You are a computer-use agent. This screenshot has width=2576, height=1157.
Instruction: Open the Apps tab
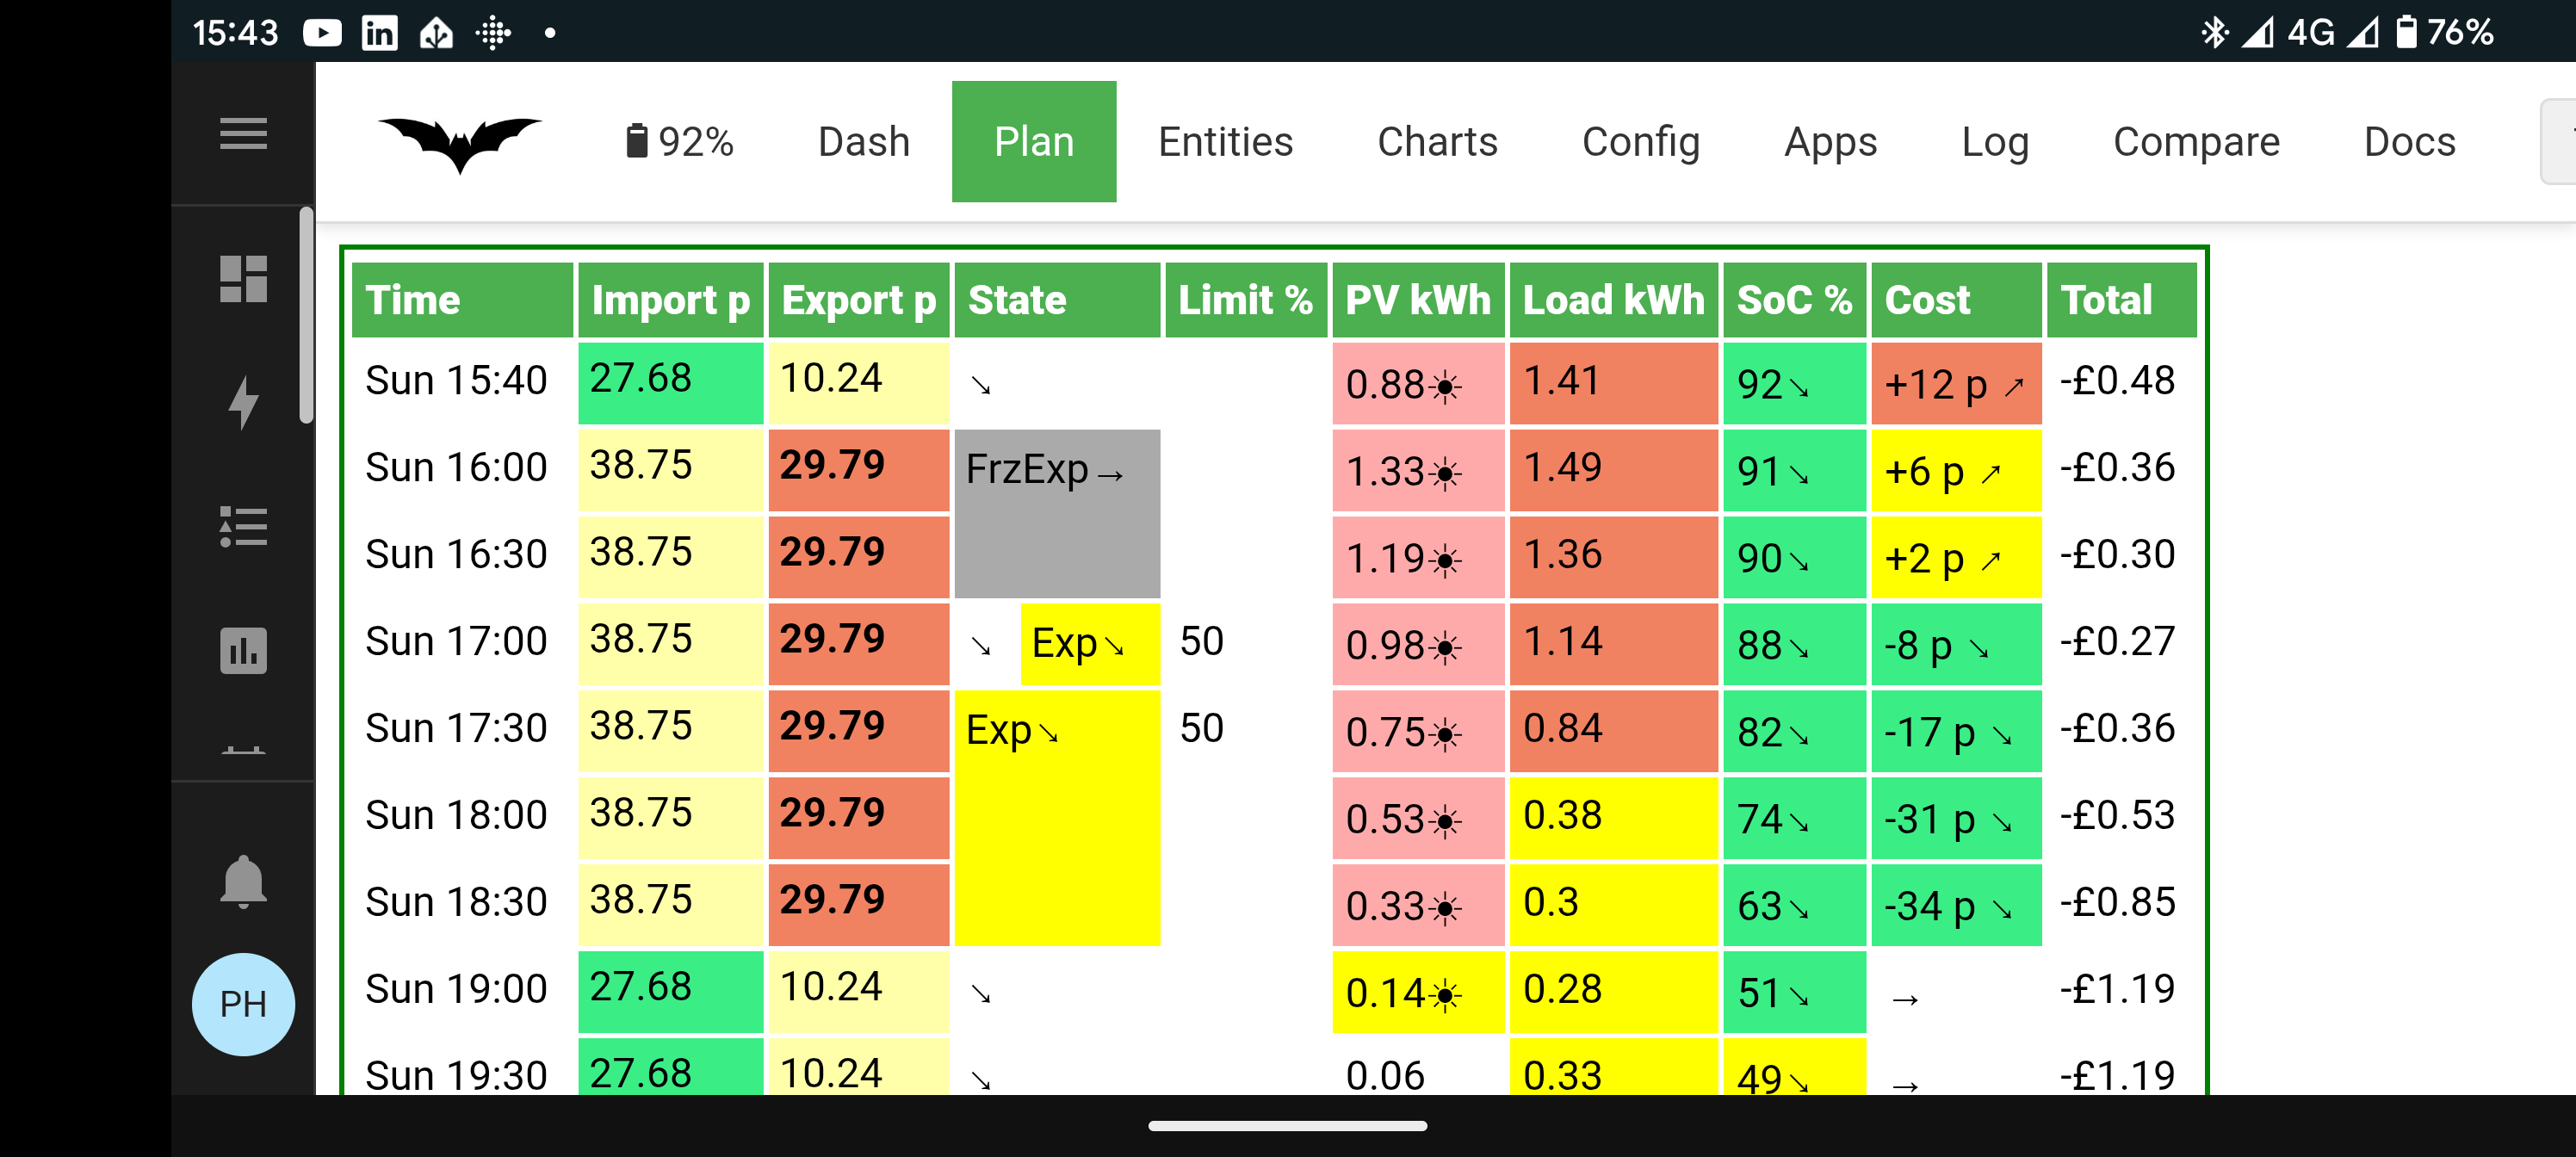[1830, 142]
